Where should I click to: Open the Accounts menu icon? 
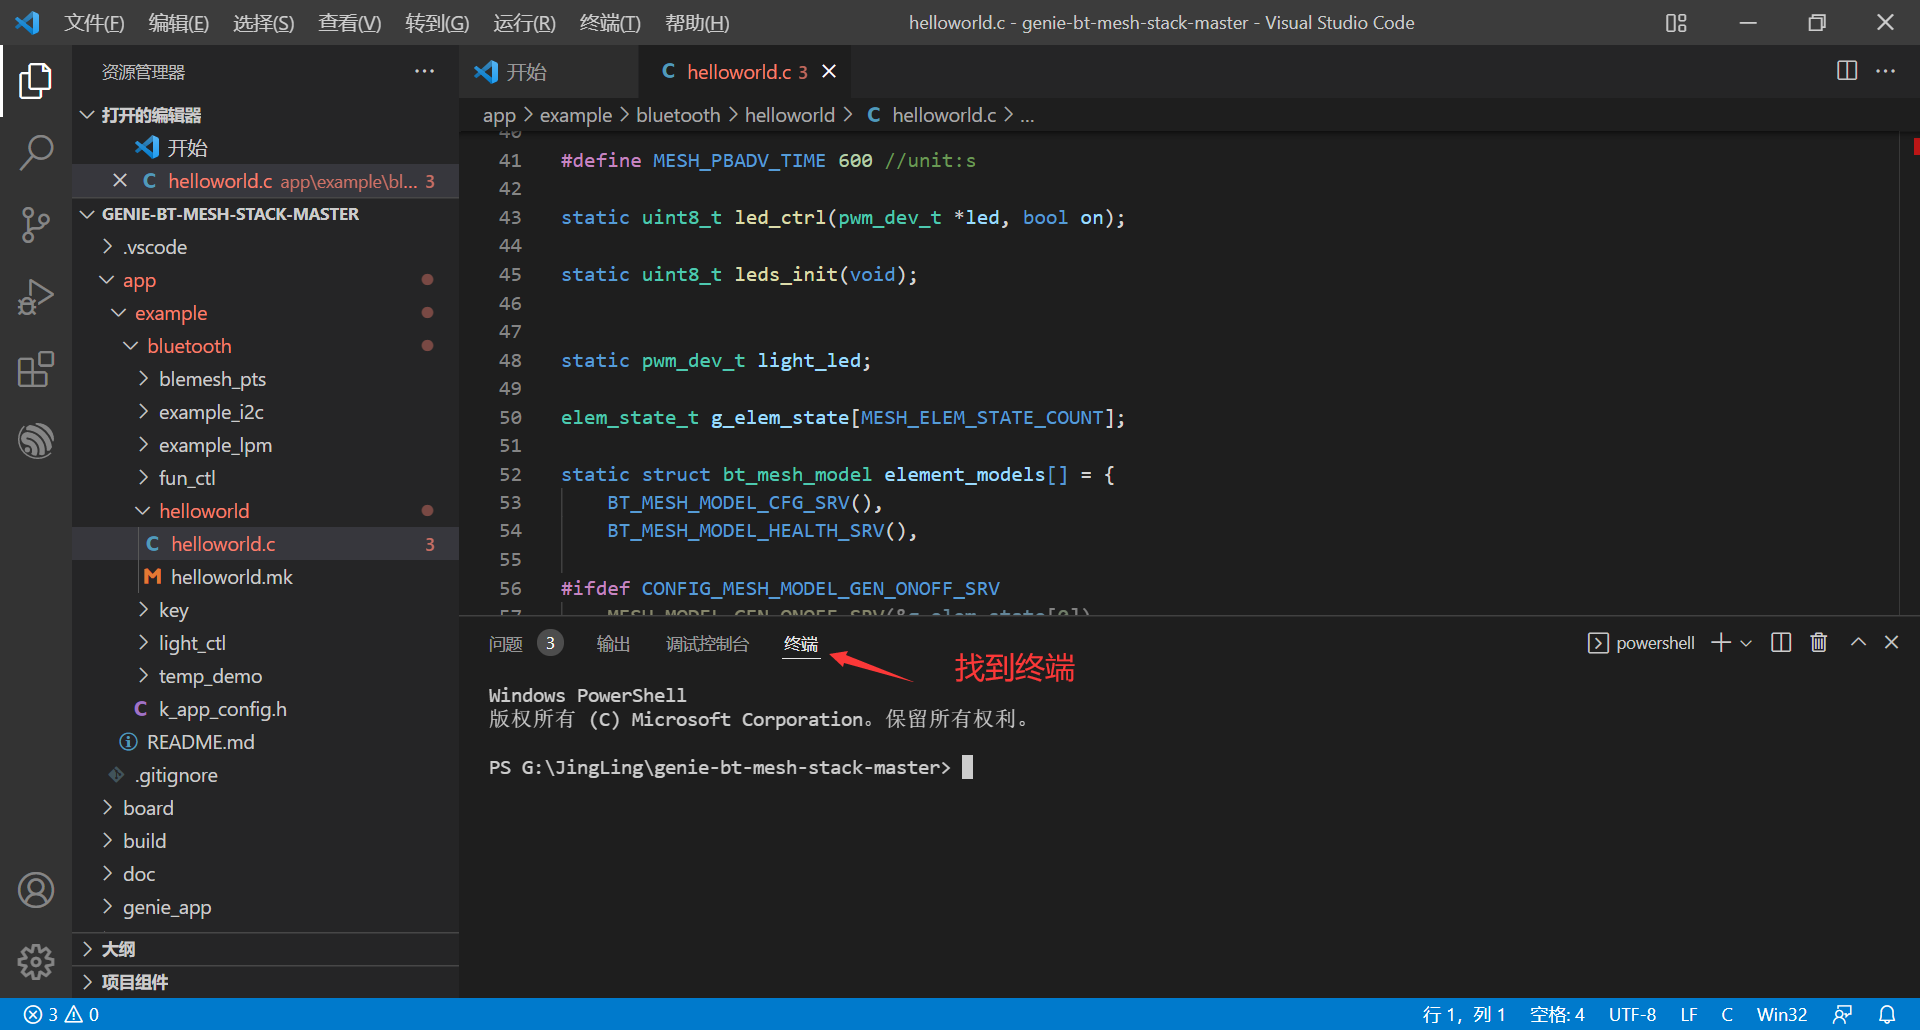pos(36,889)
